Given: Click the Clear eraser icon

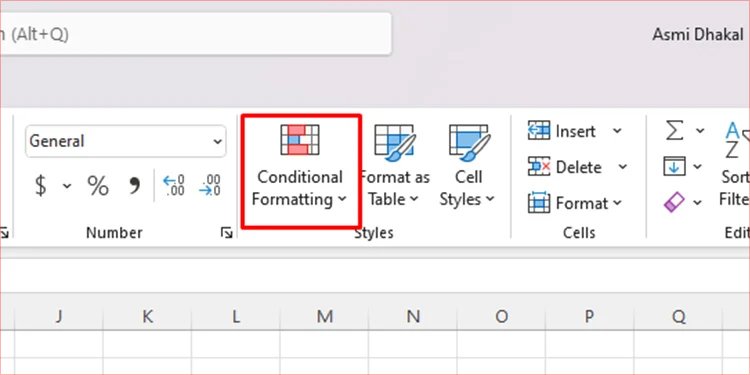Looking at the screenshot, I should coord(674,202).
